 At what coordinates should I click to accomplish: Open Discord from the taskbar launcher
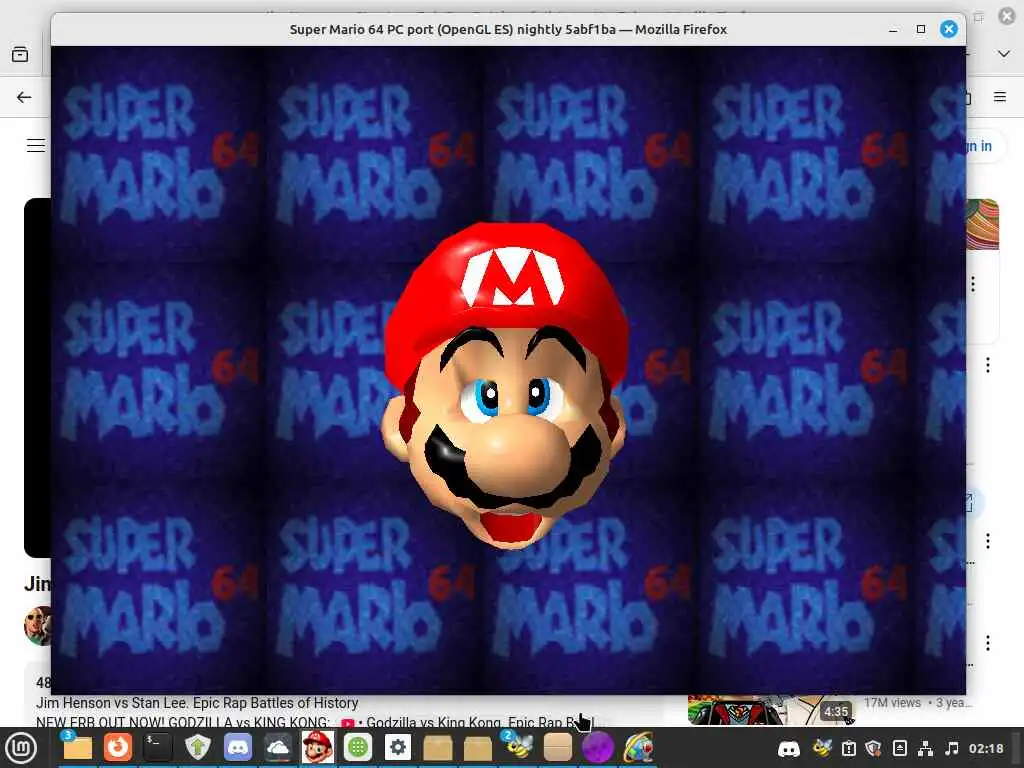(238, 747)
